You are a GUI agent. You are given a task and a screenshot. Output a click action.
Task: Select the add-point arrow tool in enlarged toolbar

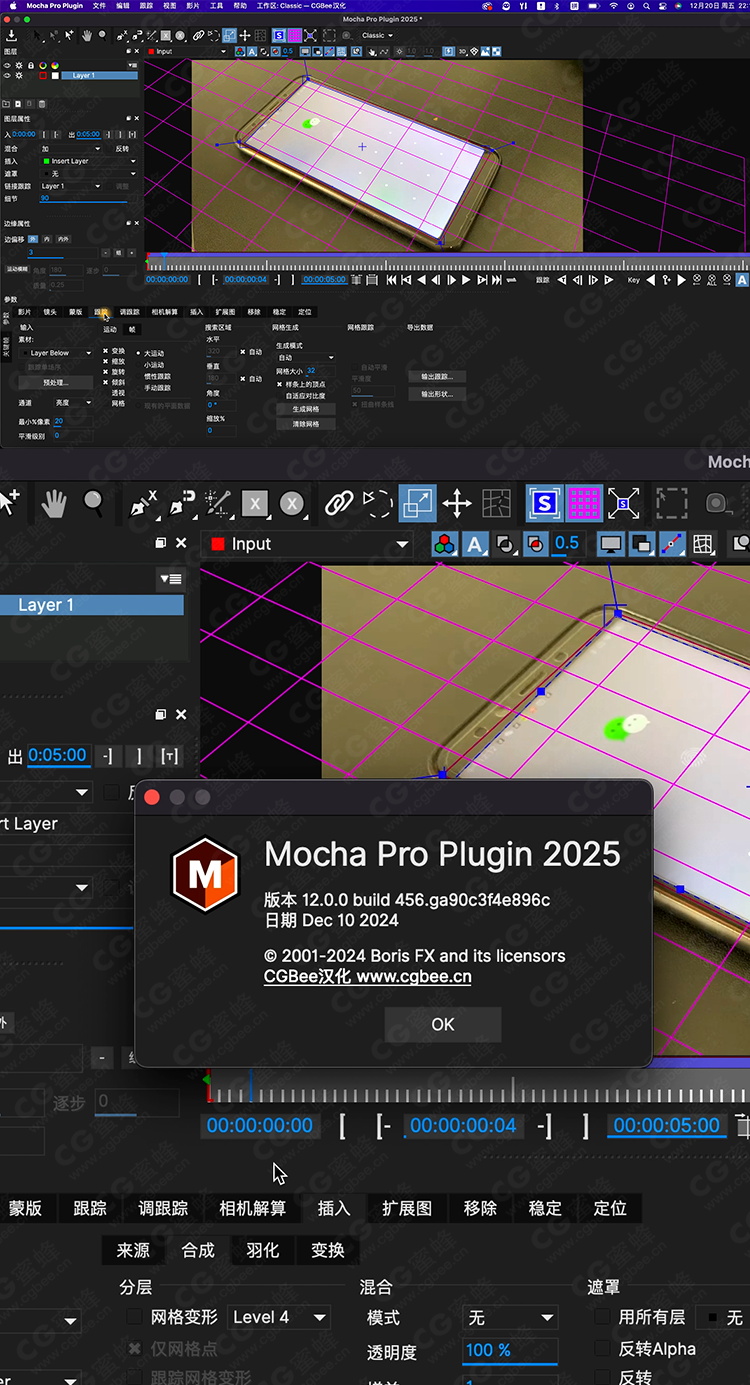tap(9, 504)
